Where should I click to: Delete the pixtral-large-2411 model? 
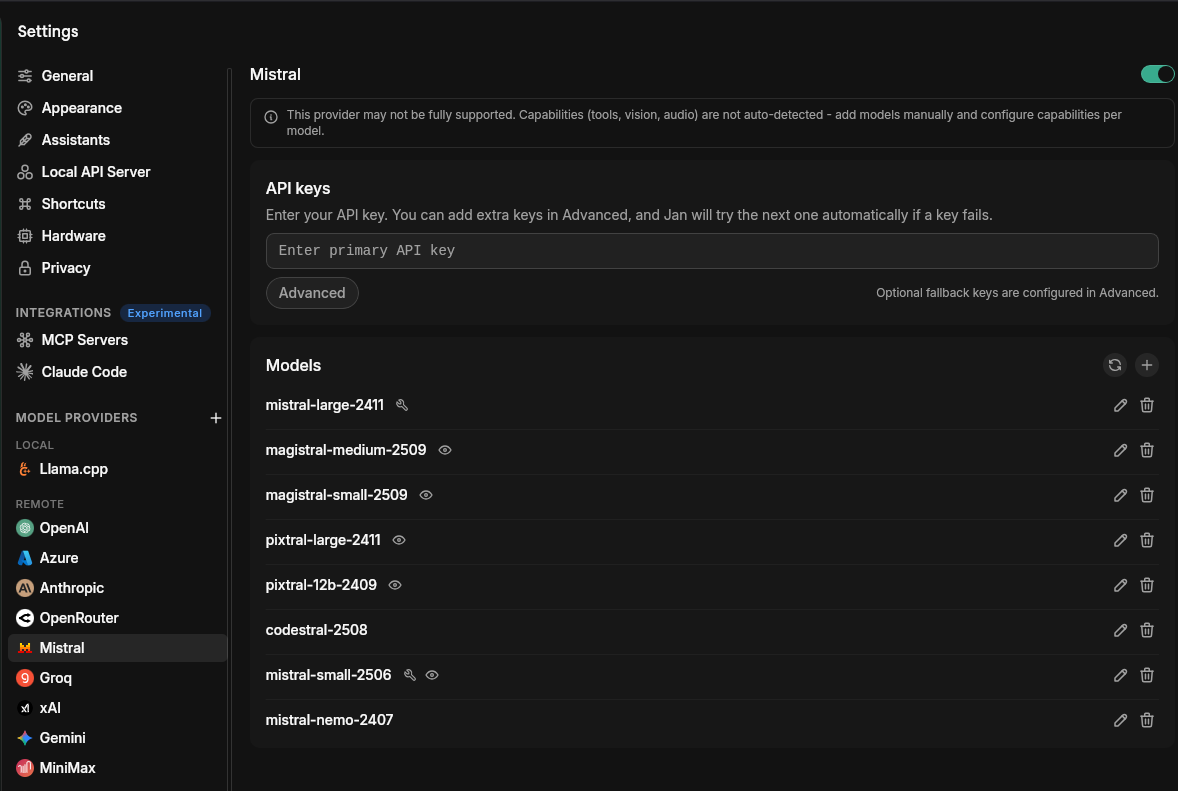1146,541
